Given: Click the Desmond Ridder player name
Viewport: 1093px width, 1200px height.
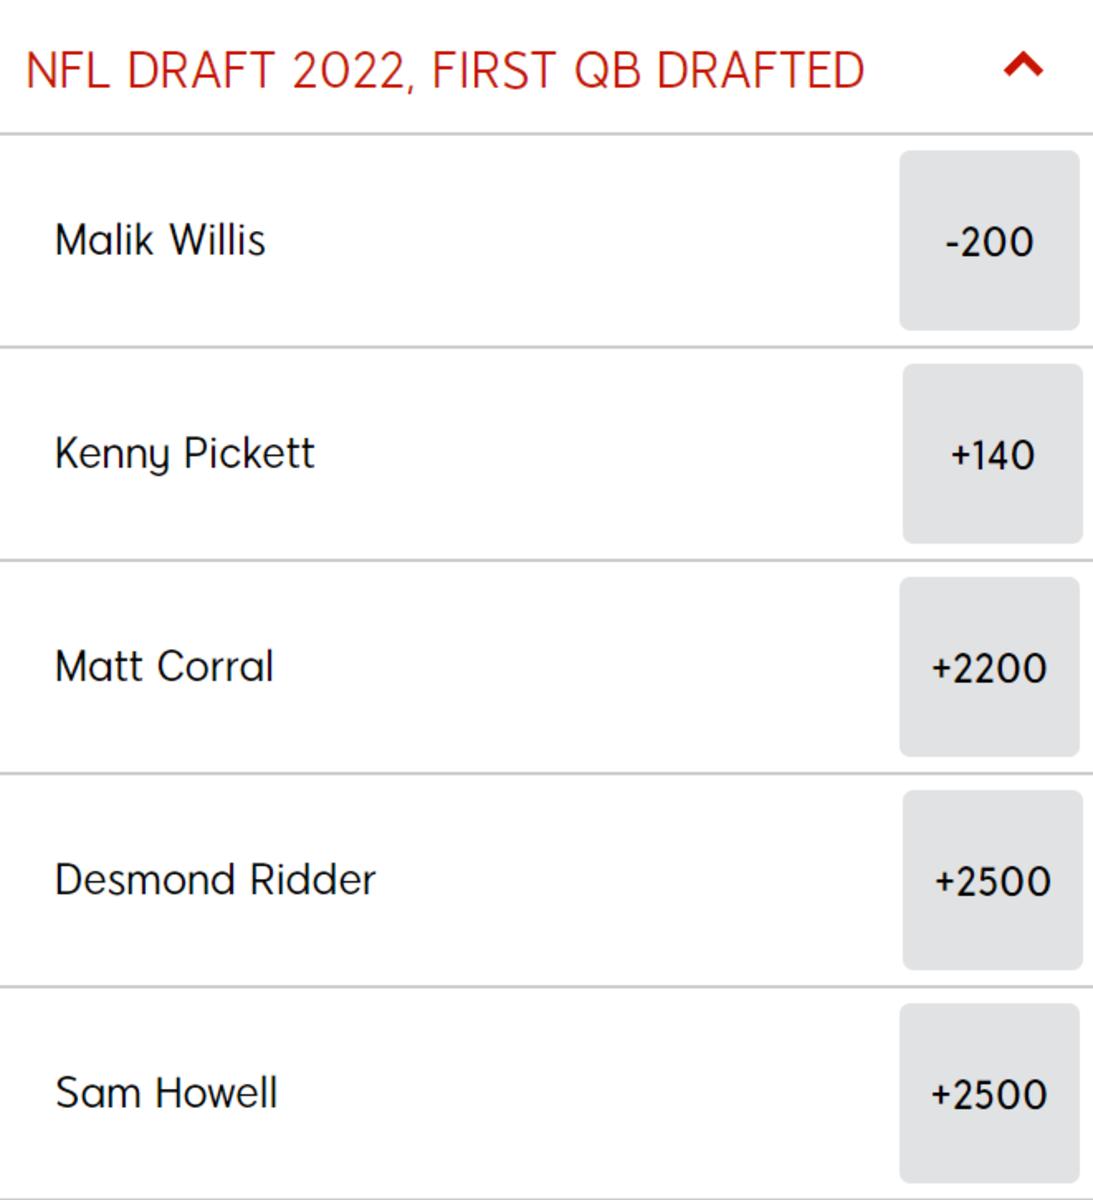Looking at the screenshot, I should click(x=215, y=880).
